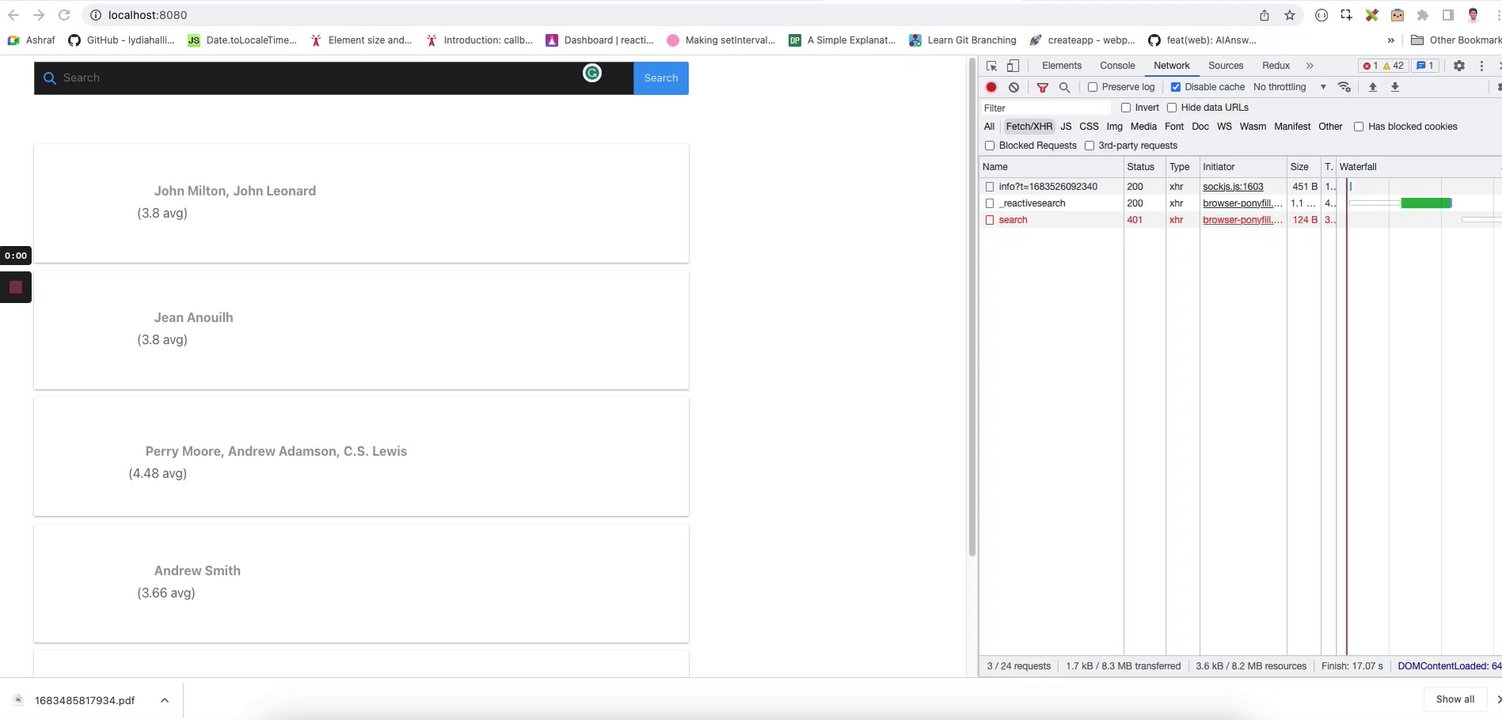Open the John Milton, John Leonard result card
The image size is (1502, 720).
click(x=361, y=203)
